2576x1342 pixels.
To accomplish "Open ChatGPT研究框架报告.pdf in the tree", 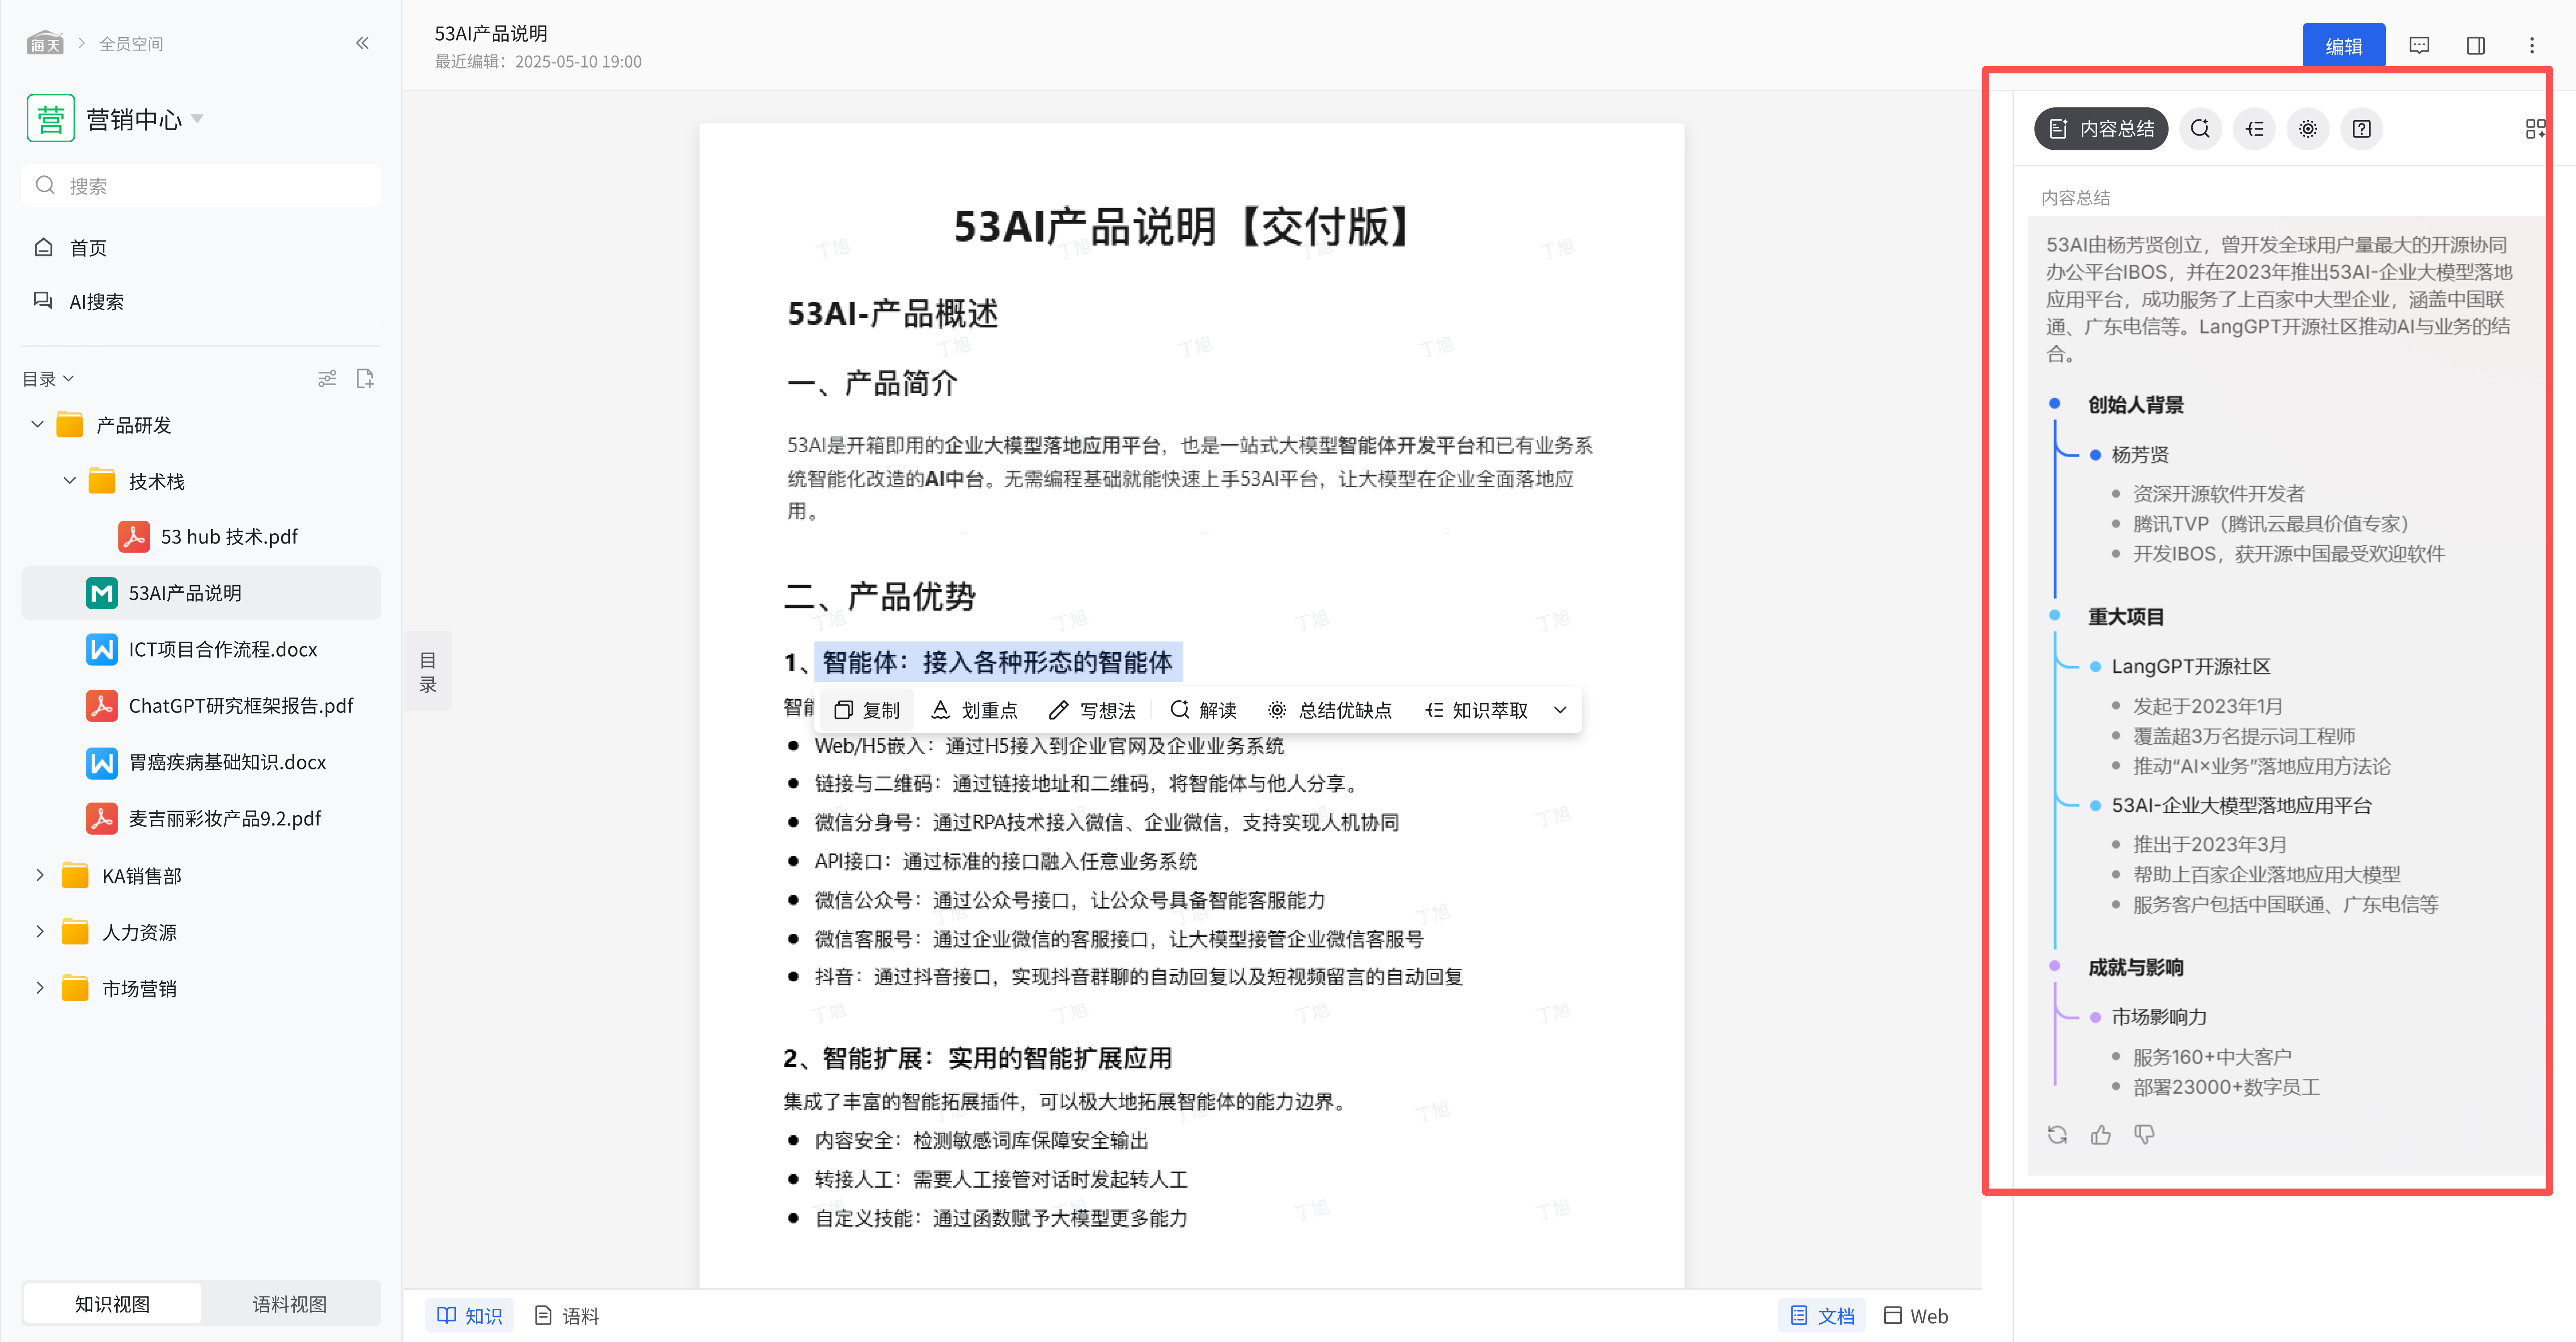I will click(x=240, y=706).
